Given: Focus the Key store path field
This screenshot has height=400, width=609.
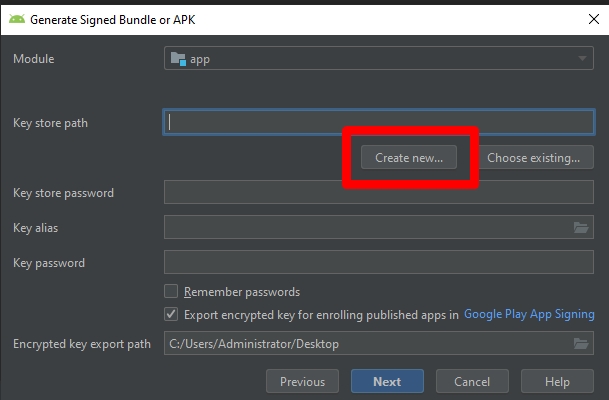Looking at the screenshot, I should coord(379,122).
